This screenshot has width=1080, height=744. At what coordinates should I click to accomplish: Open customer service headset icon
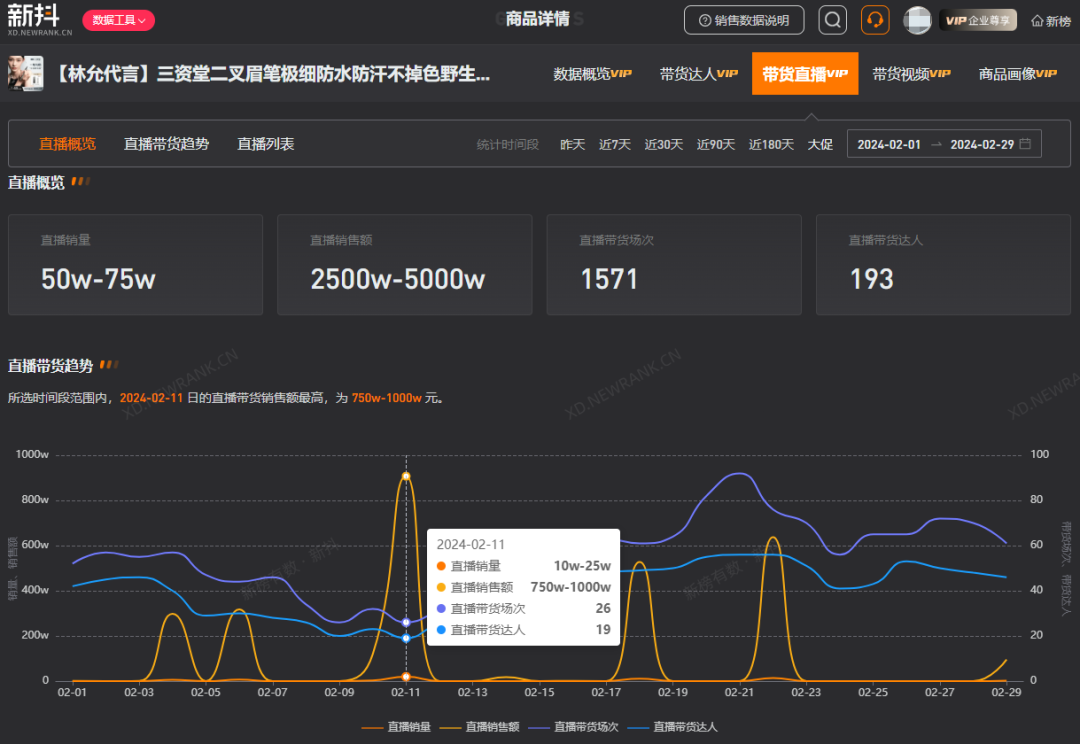pos(875,20)
